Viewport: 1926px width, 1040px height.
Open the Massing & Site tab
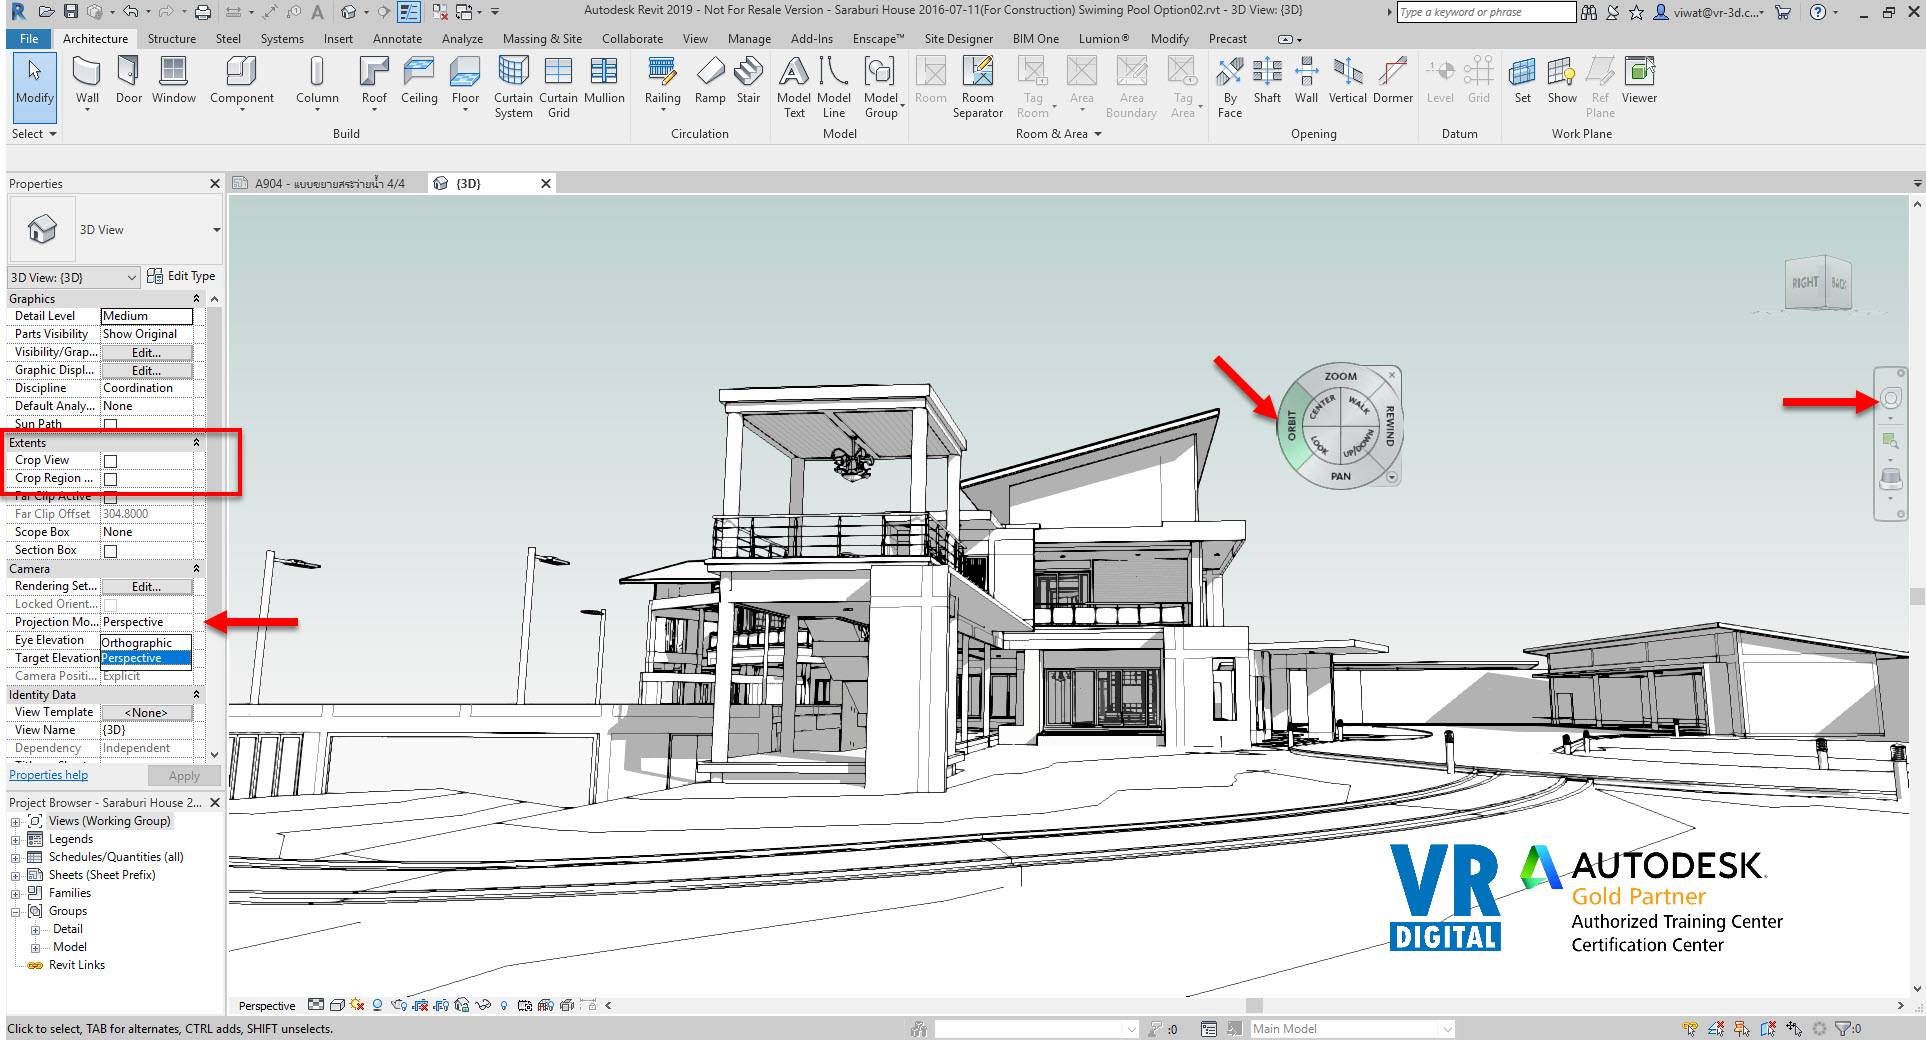tap(542, 39)
